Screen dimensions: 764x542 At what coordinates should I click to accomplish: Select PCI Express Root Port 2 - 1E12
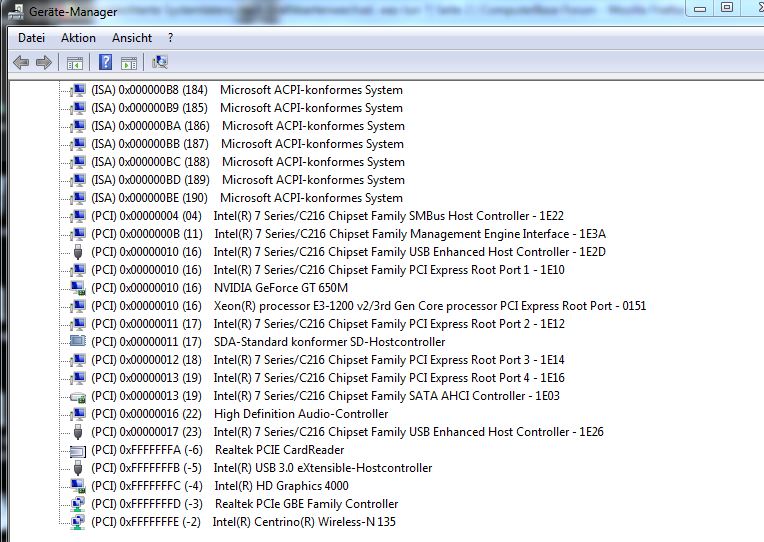coord(327,324)
